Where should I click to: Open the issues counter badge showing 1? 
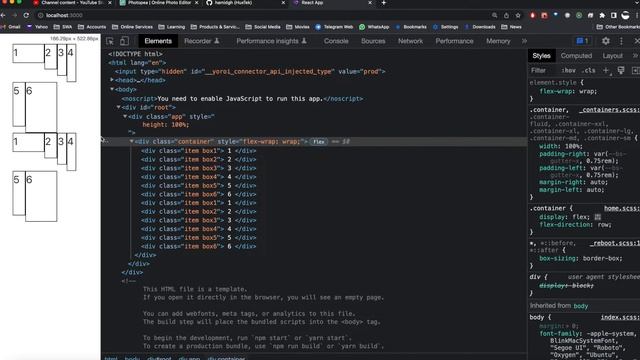click(582, 41)
